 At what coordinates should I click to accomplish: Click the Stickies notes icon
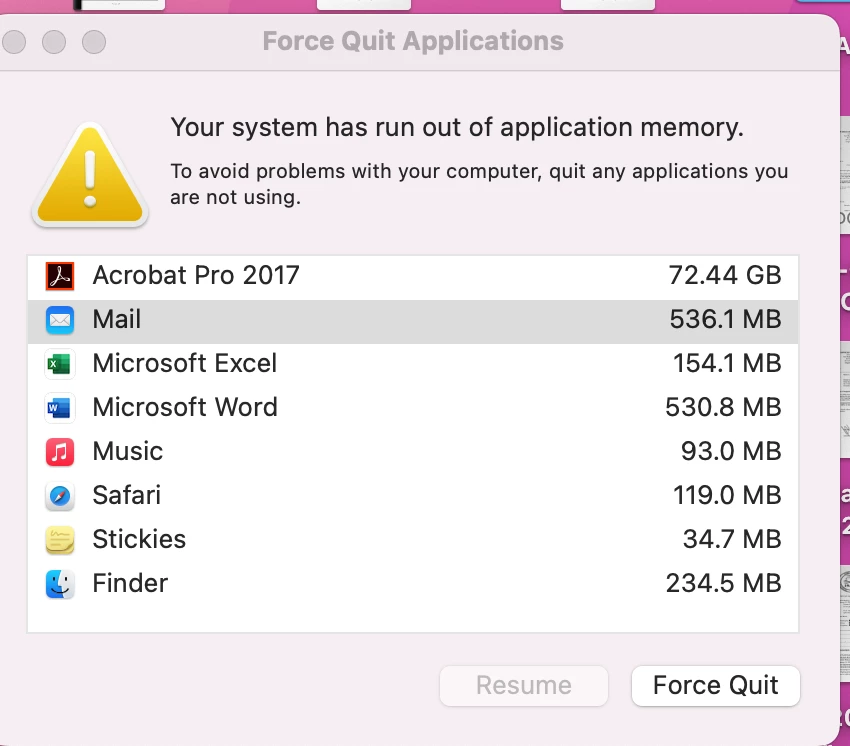tap(60, 540)
